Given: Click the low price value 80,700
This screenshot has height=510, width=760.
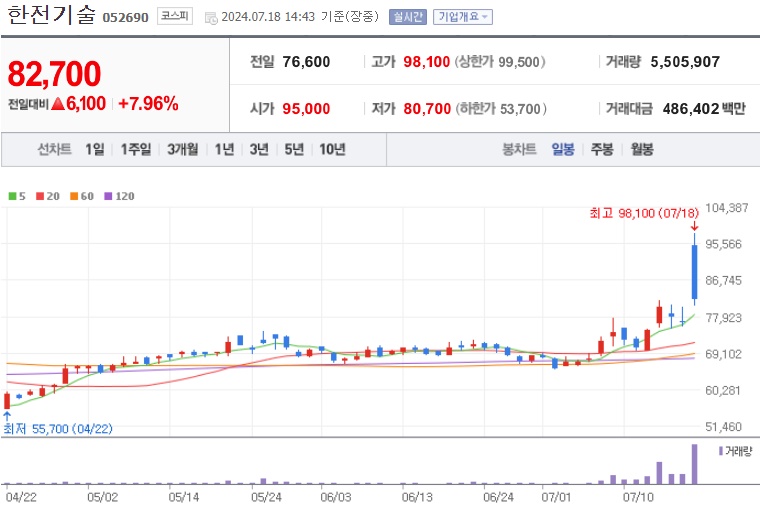Looking at the screenshot, I should (x=427, y=109).
